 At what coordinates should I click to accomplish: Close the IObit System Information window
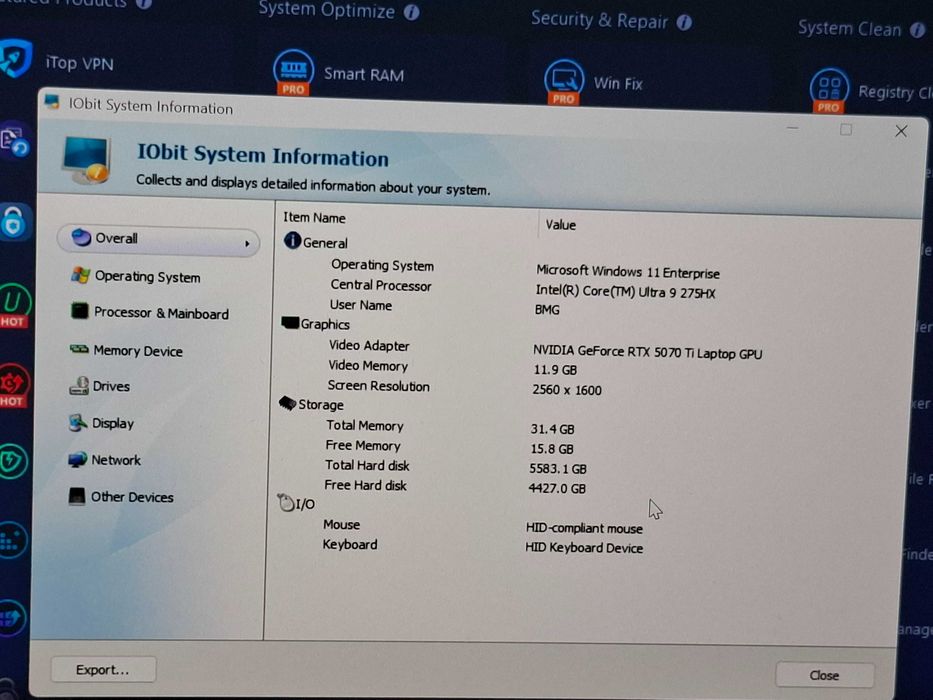click(x=901, y=131)
